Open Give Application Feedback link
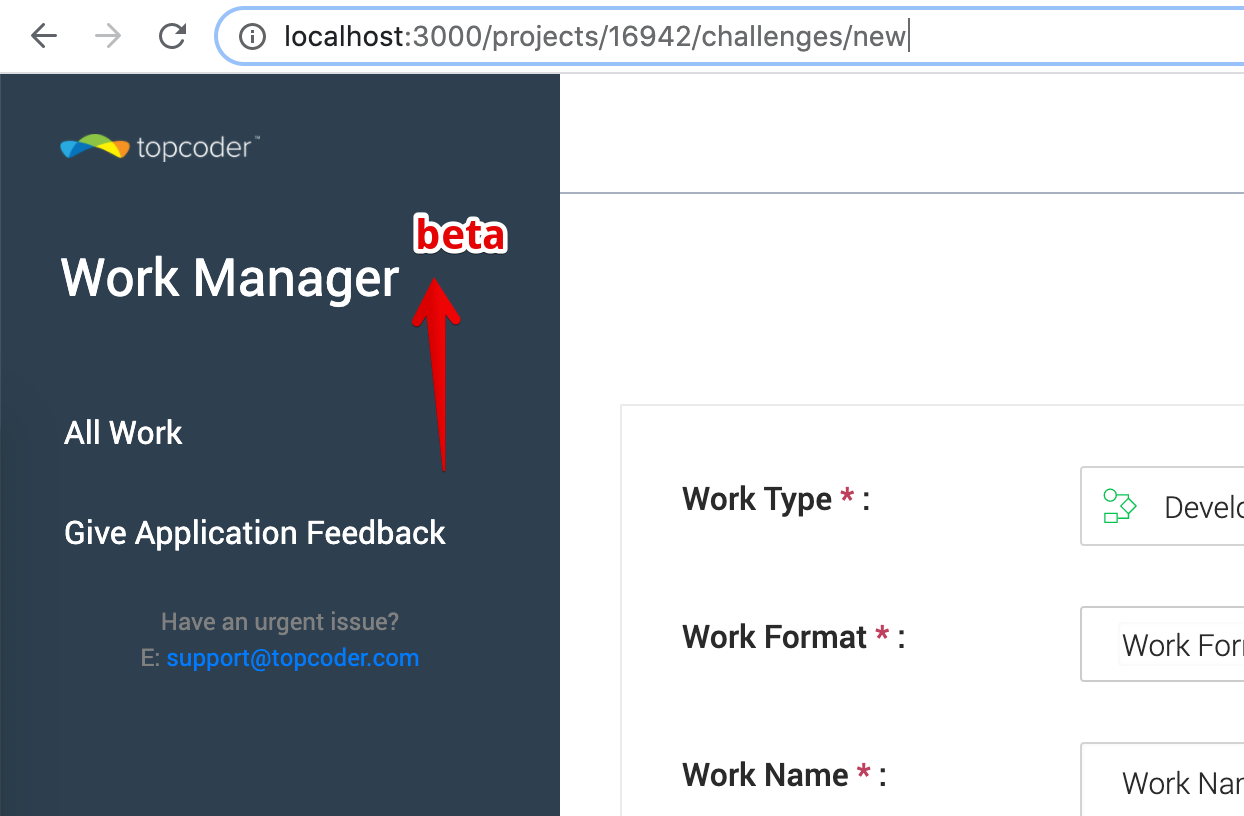The height and width of the screenshot is (816, 1244). click(x=255, y=533)
